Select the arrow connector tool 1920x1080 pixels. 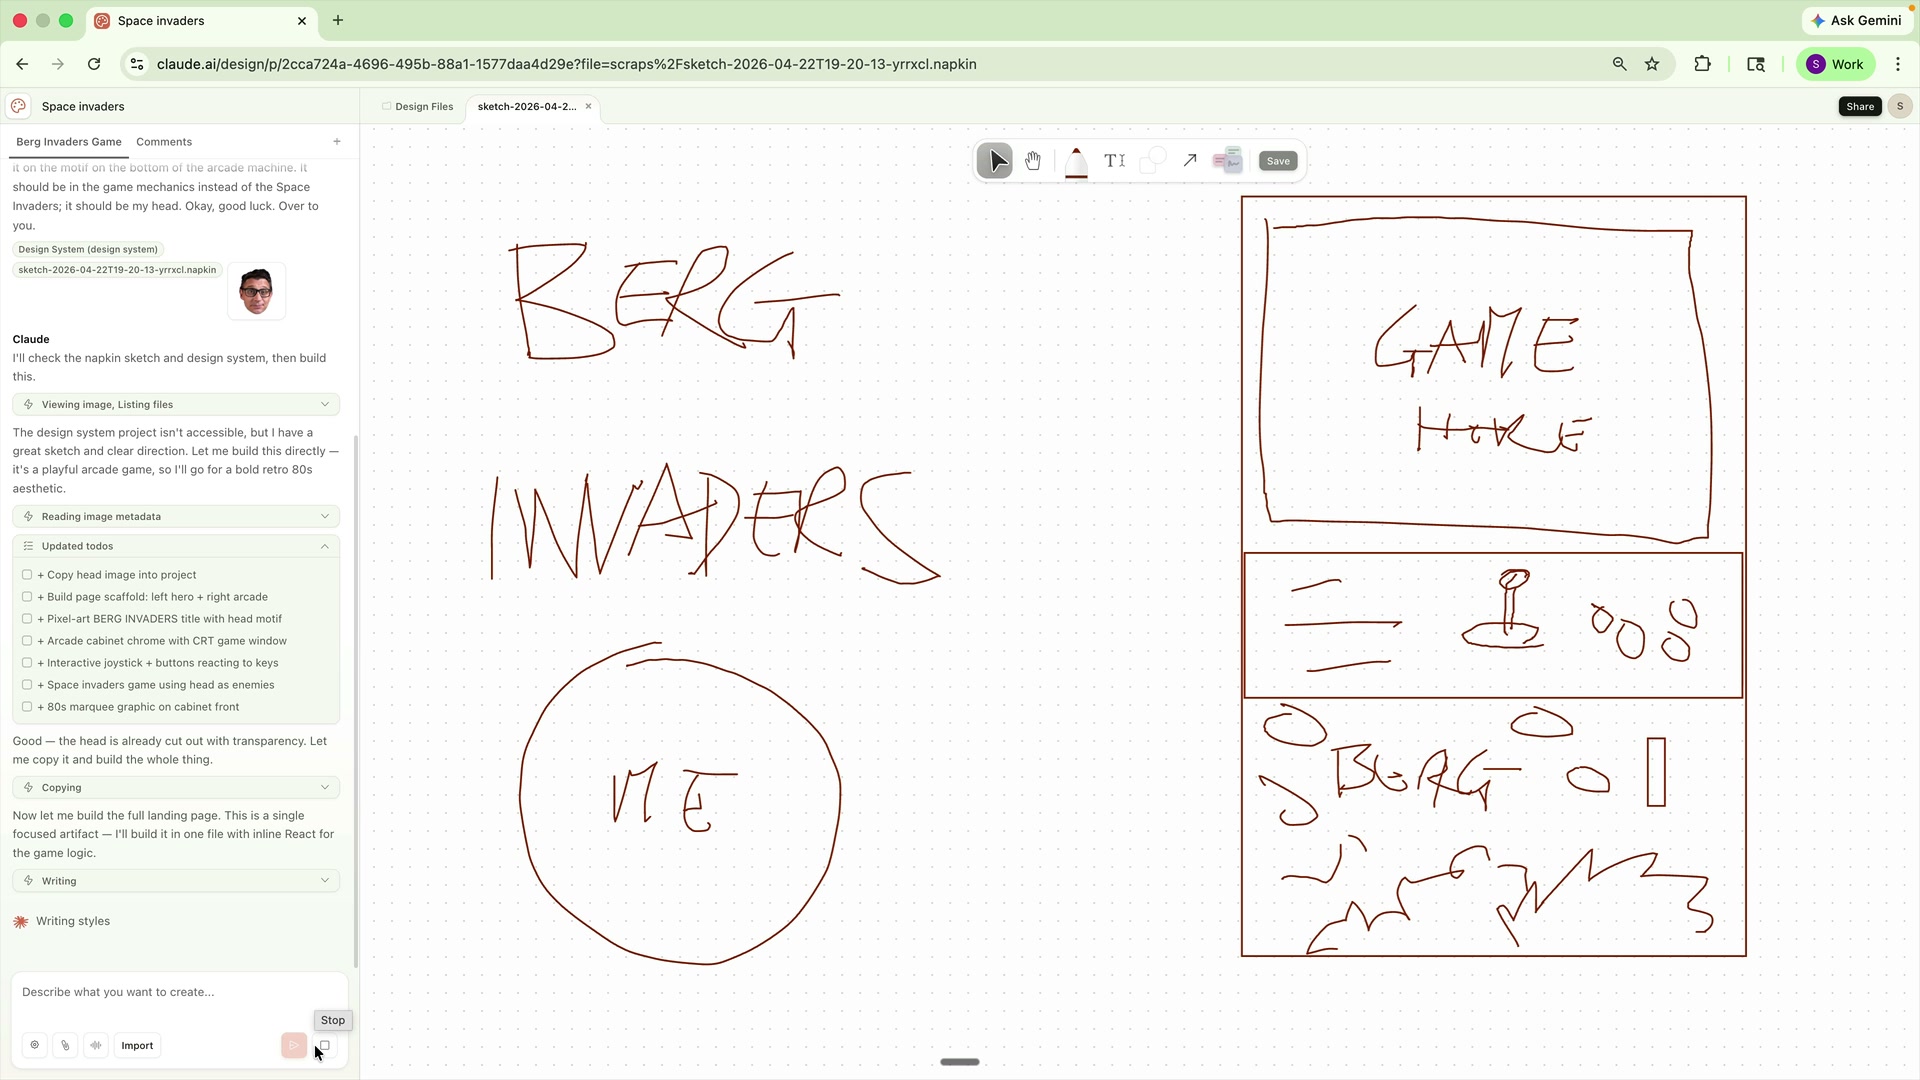click(x=1190, y=160)
